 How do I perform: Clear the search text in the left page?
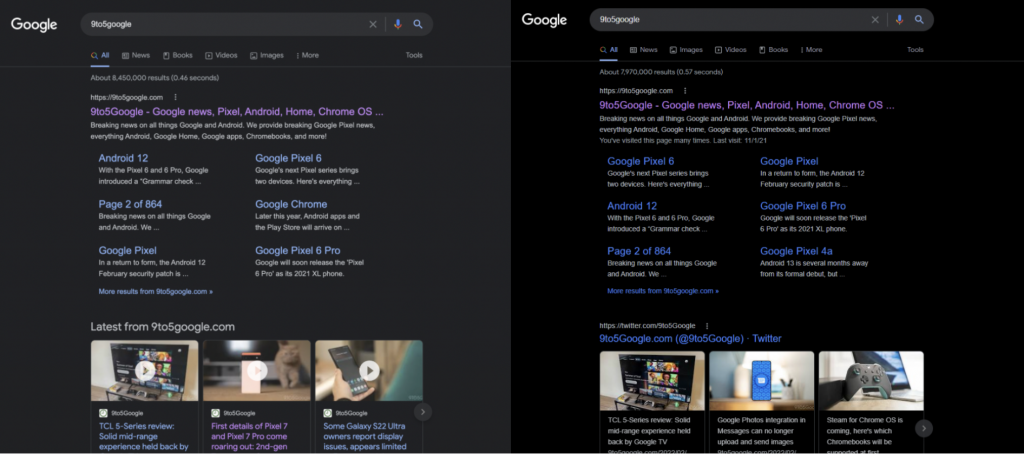point(373,24)
